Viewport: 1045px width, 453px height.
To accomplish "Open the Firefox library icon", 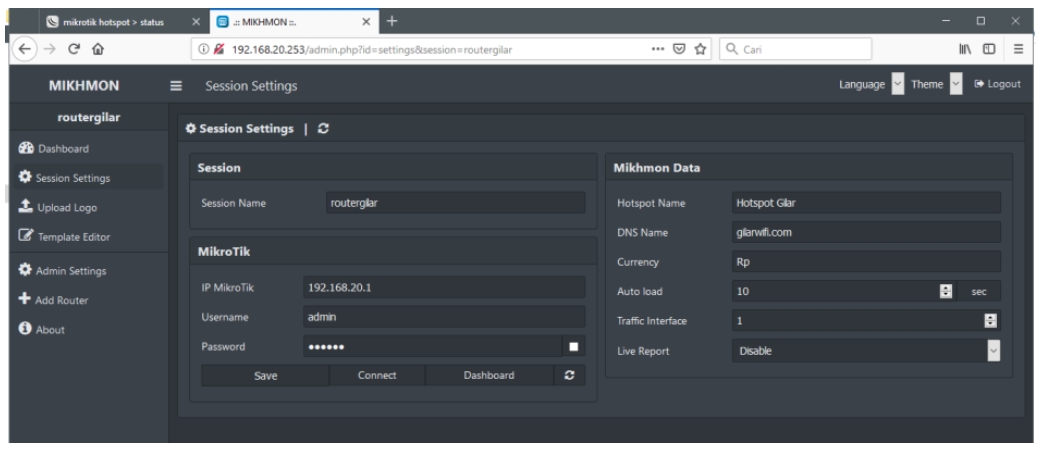I will pyautogui.click(x=965, y=49).
